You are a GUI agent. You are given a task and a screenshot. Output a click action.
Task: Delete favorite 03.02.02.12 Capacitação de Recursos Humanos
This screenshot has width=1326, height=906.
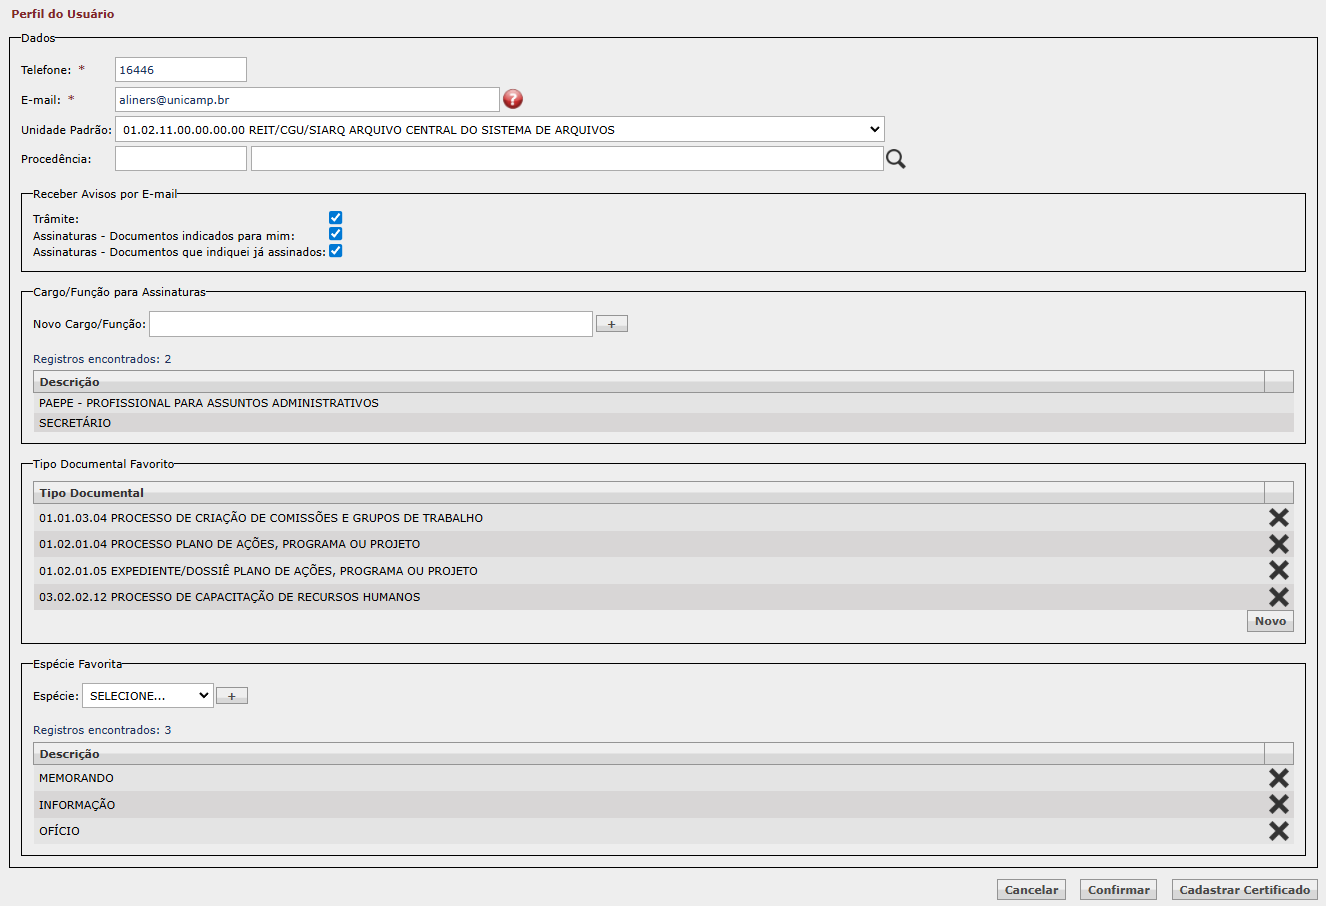[x=1278, y=597]
